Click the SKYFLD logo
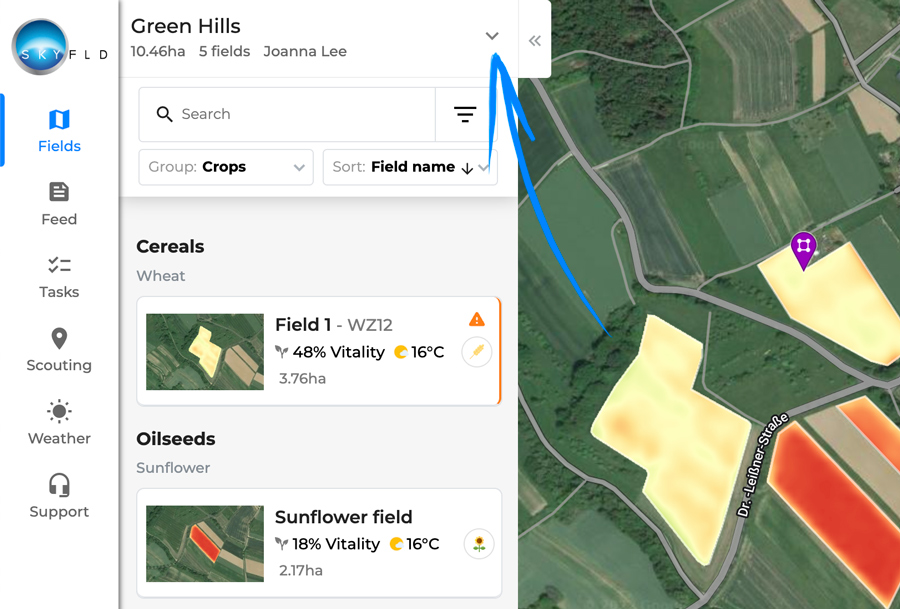Image resolution: width=900 pixels, height=609 pixels. pos(59,47)
